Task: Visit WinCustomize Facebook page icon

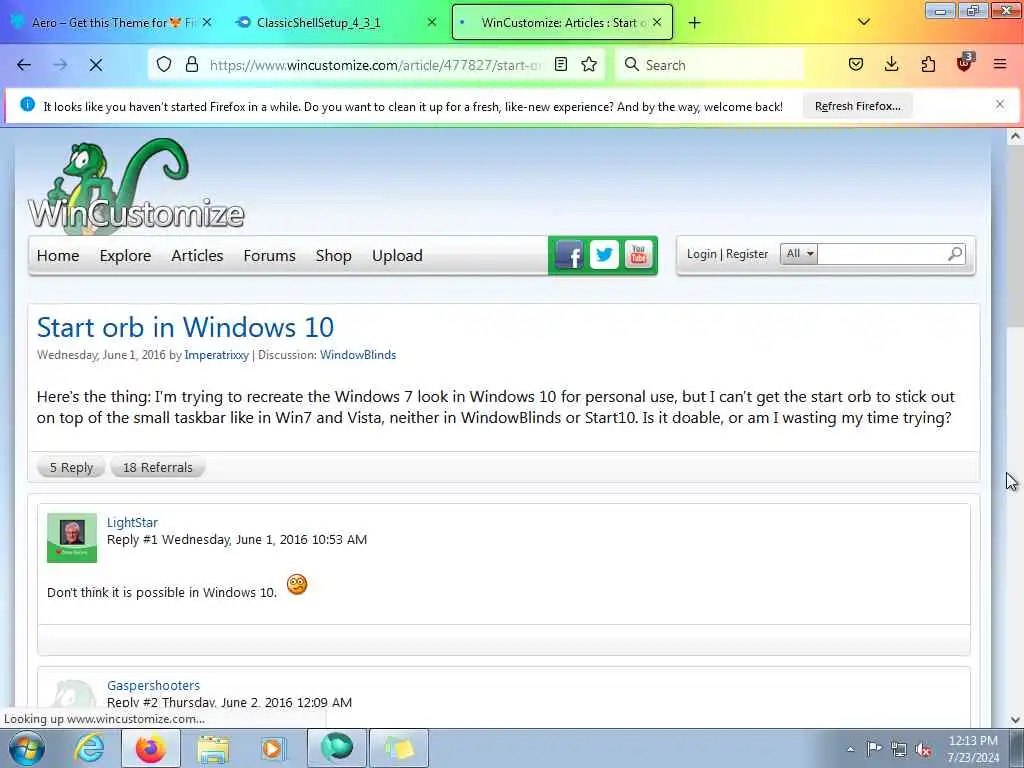Action: point(569,255)
